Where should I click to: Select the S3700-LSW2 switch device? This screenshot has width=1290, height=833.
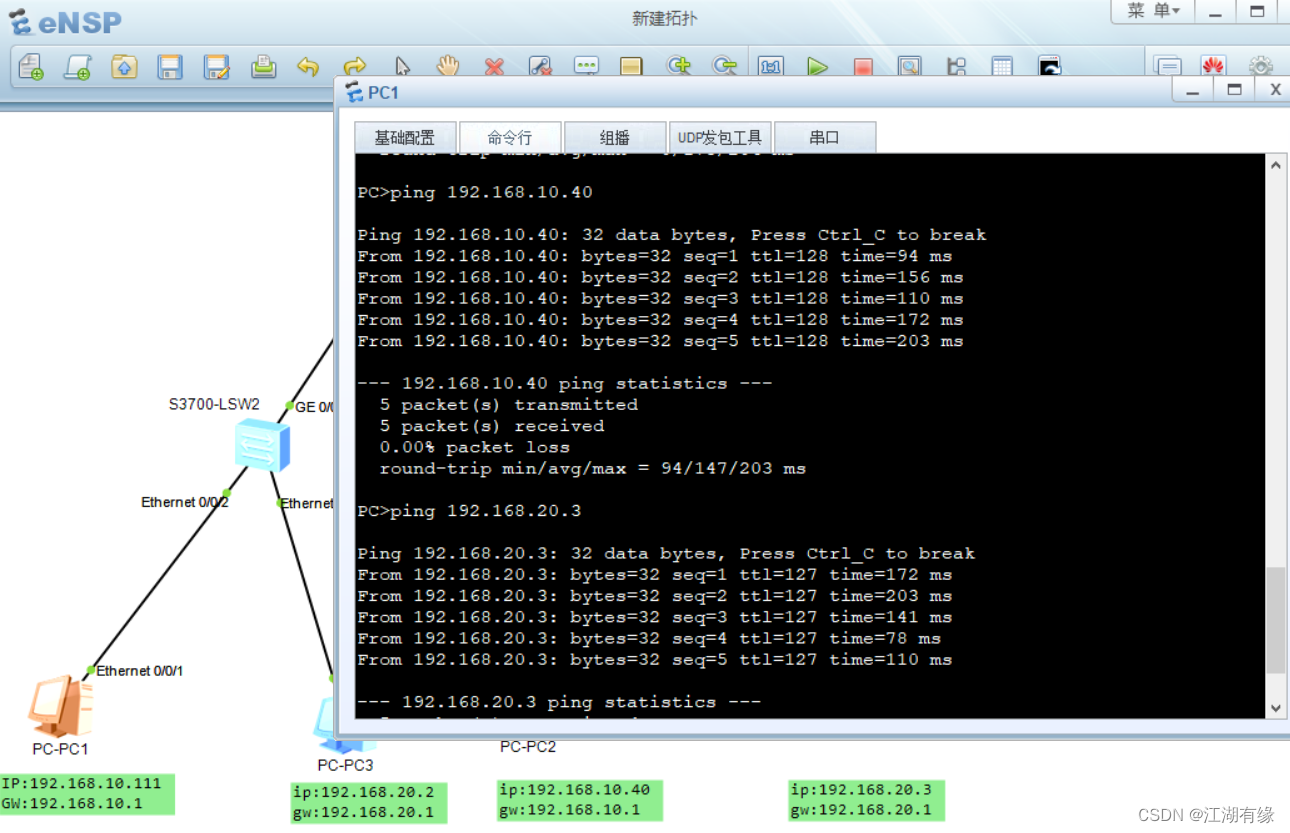pos(262,445)
